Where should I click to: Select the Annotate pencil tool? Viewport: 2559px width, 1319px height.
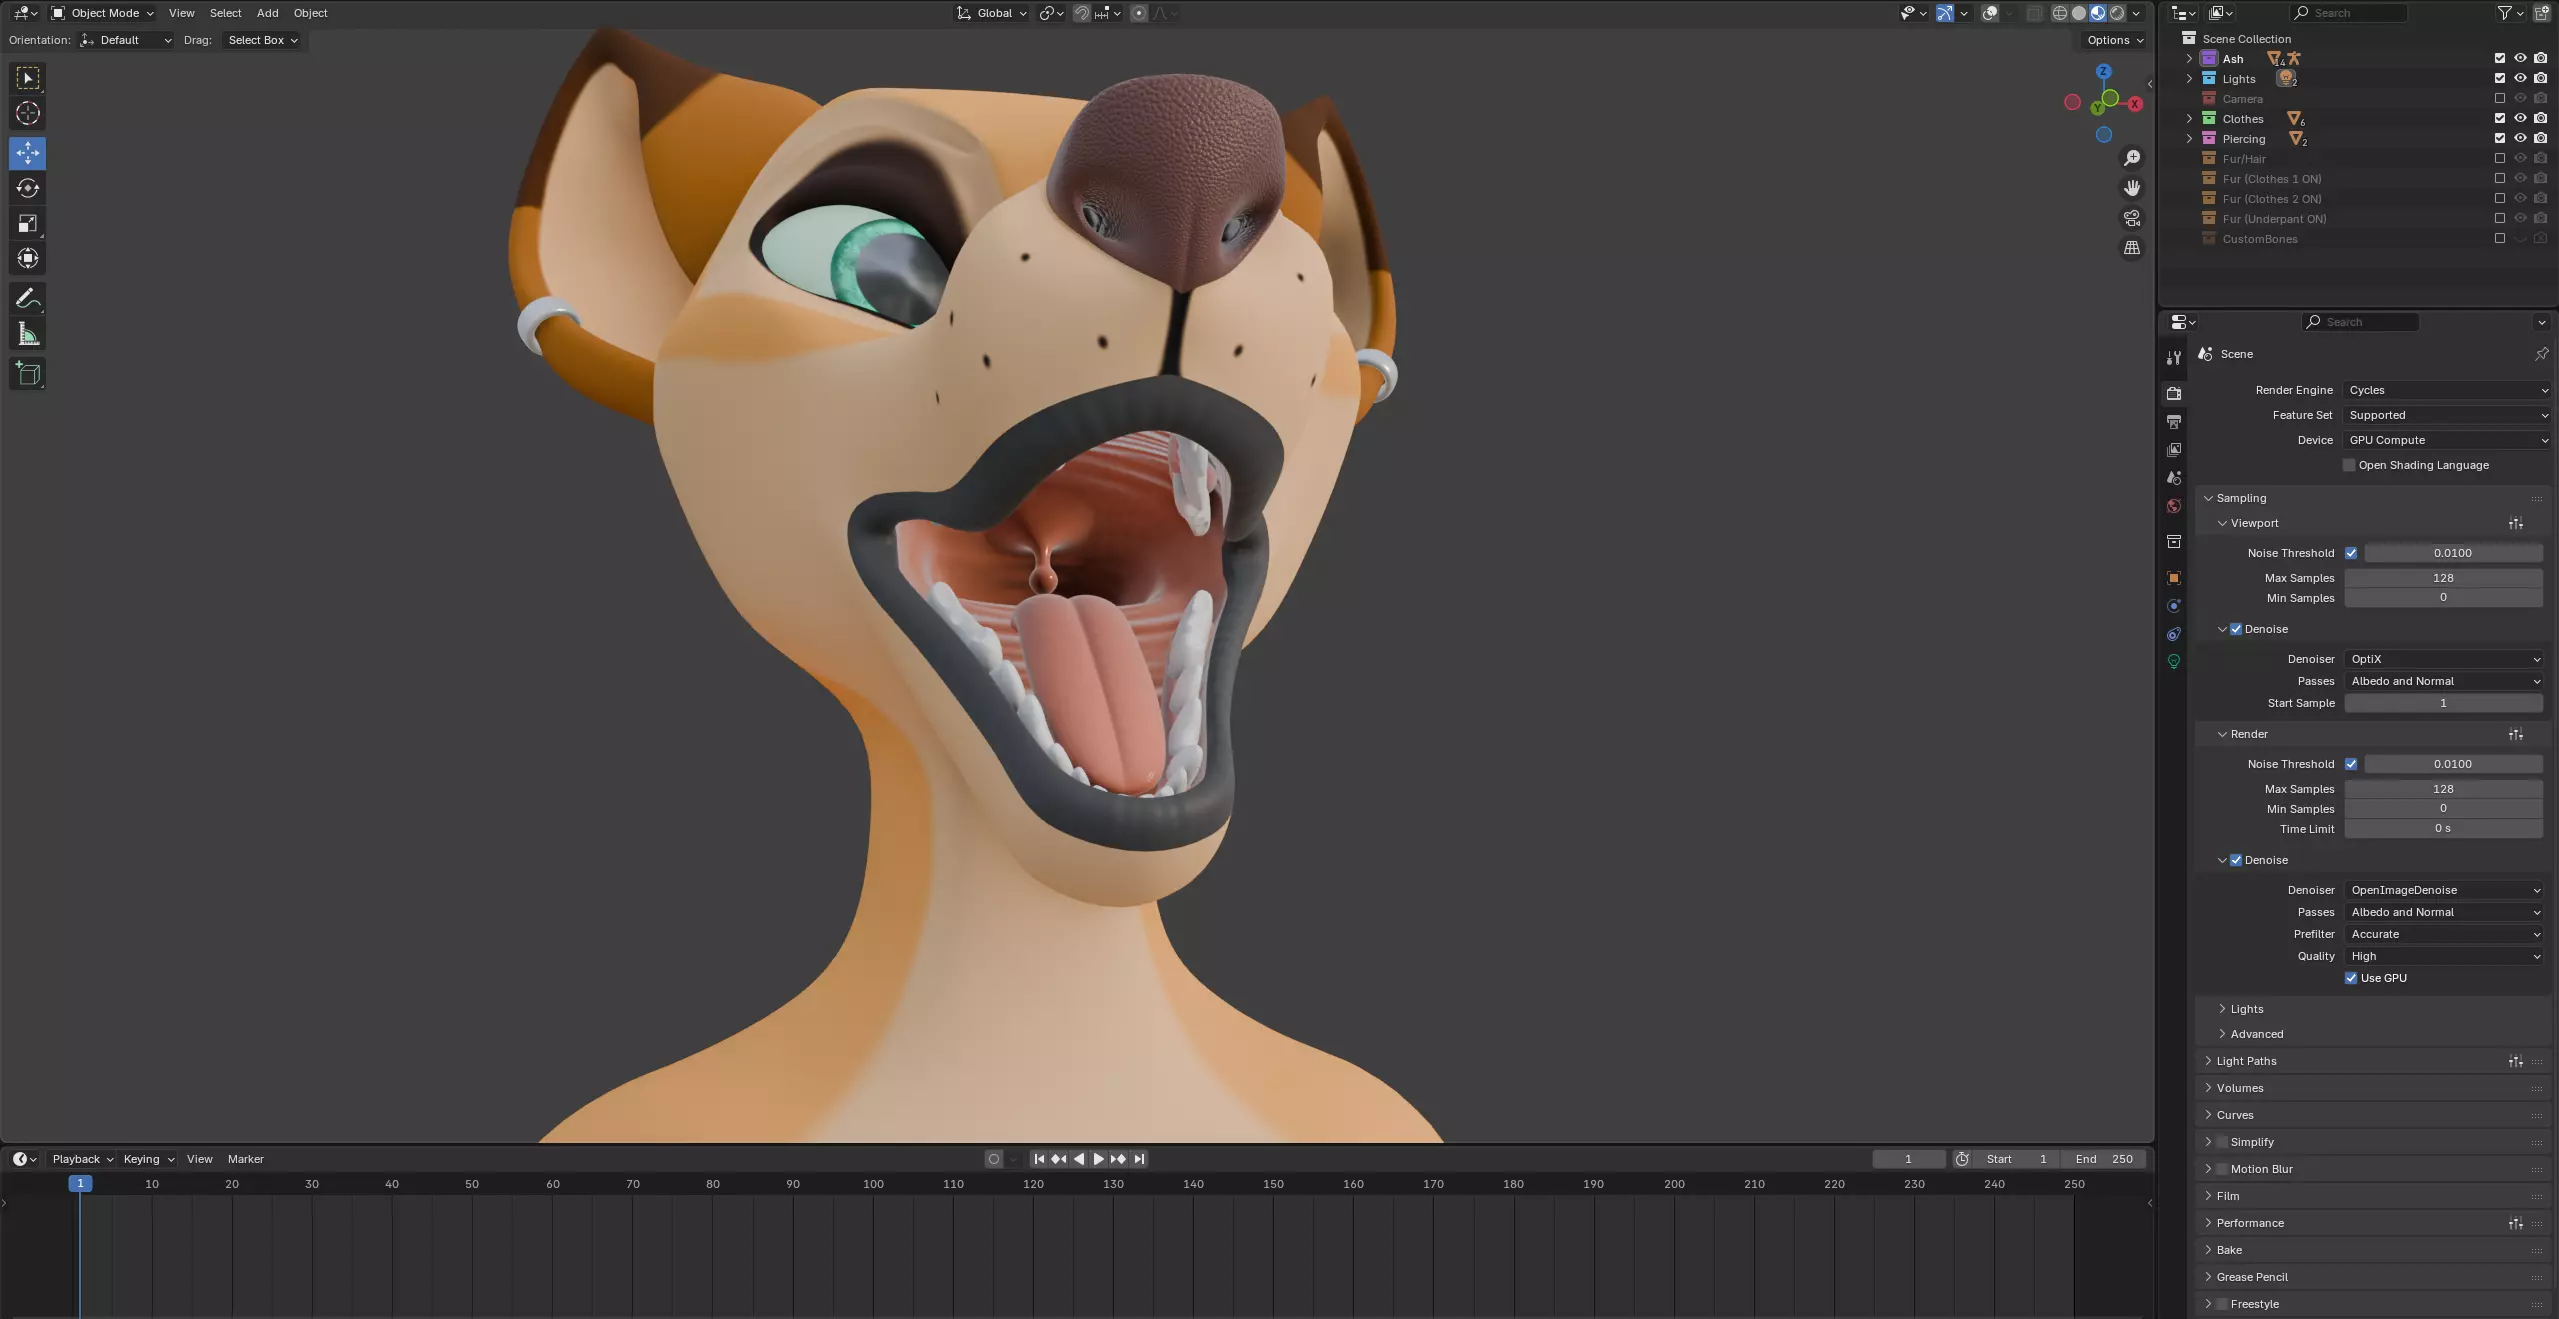(x=28, y=298)
